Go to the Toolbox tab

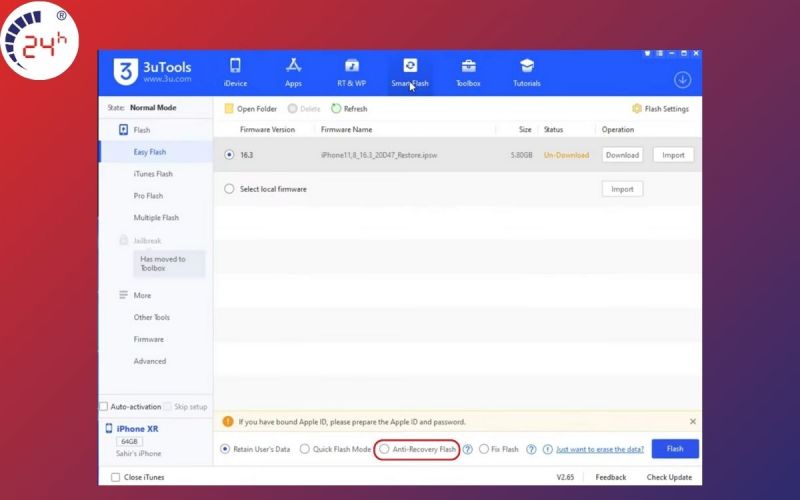click(468, 72)
